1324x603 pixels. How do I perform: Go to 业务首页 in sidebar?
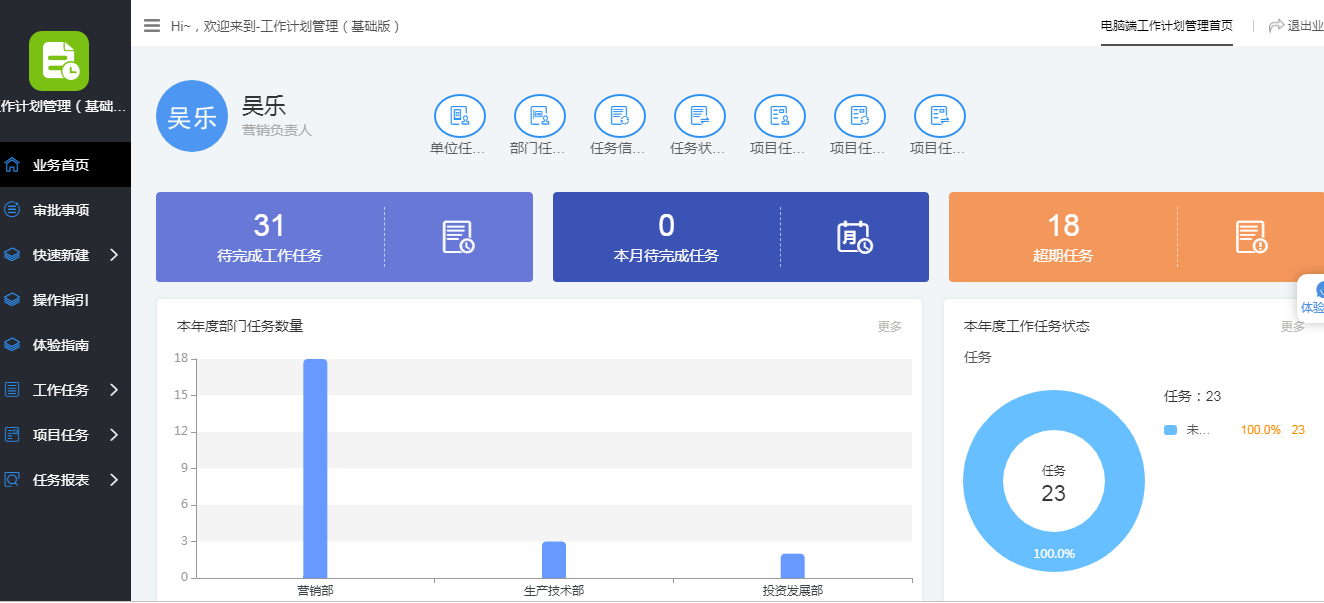tap(65, 165)
